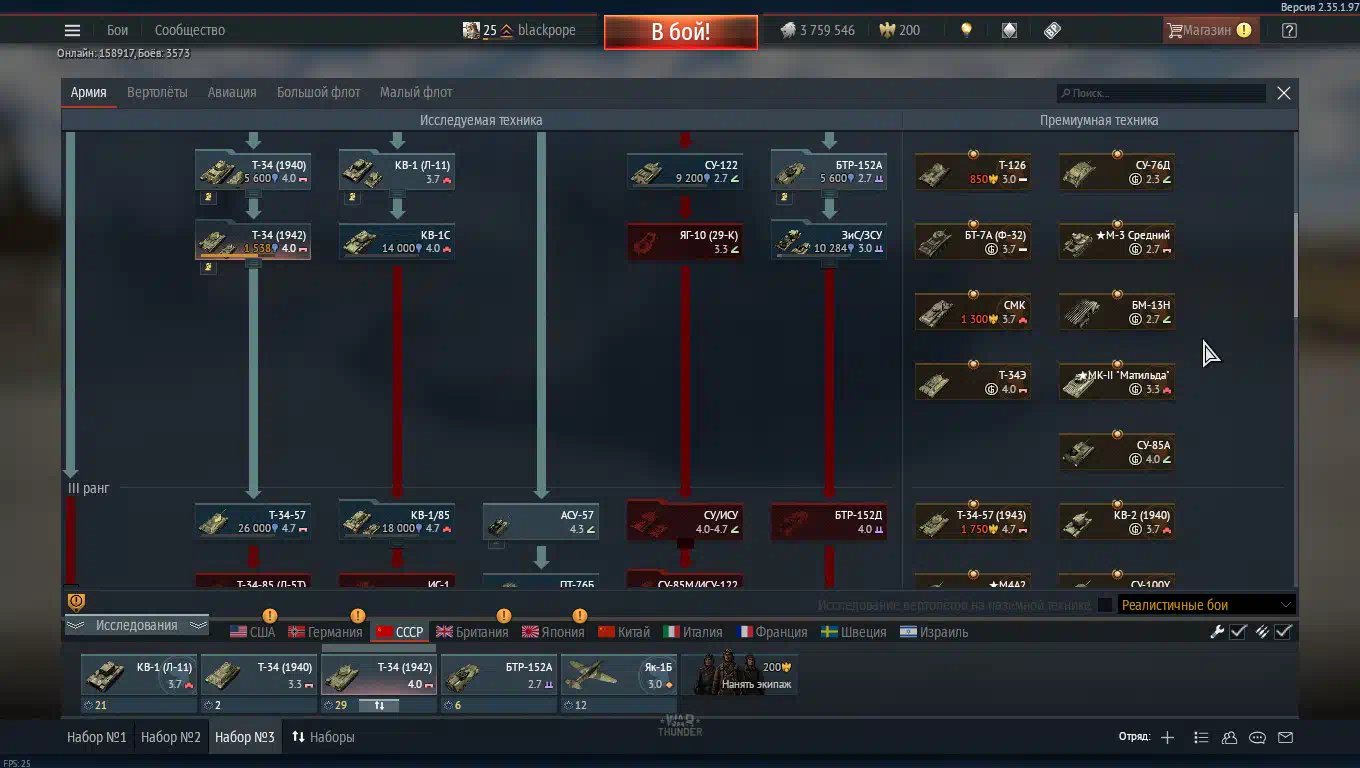
Task: Select premium СУ-76Д vehicle
Action: pos(1117,171)
